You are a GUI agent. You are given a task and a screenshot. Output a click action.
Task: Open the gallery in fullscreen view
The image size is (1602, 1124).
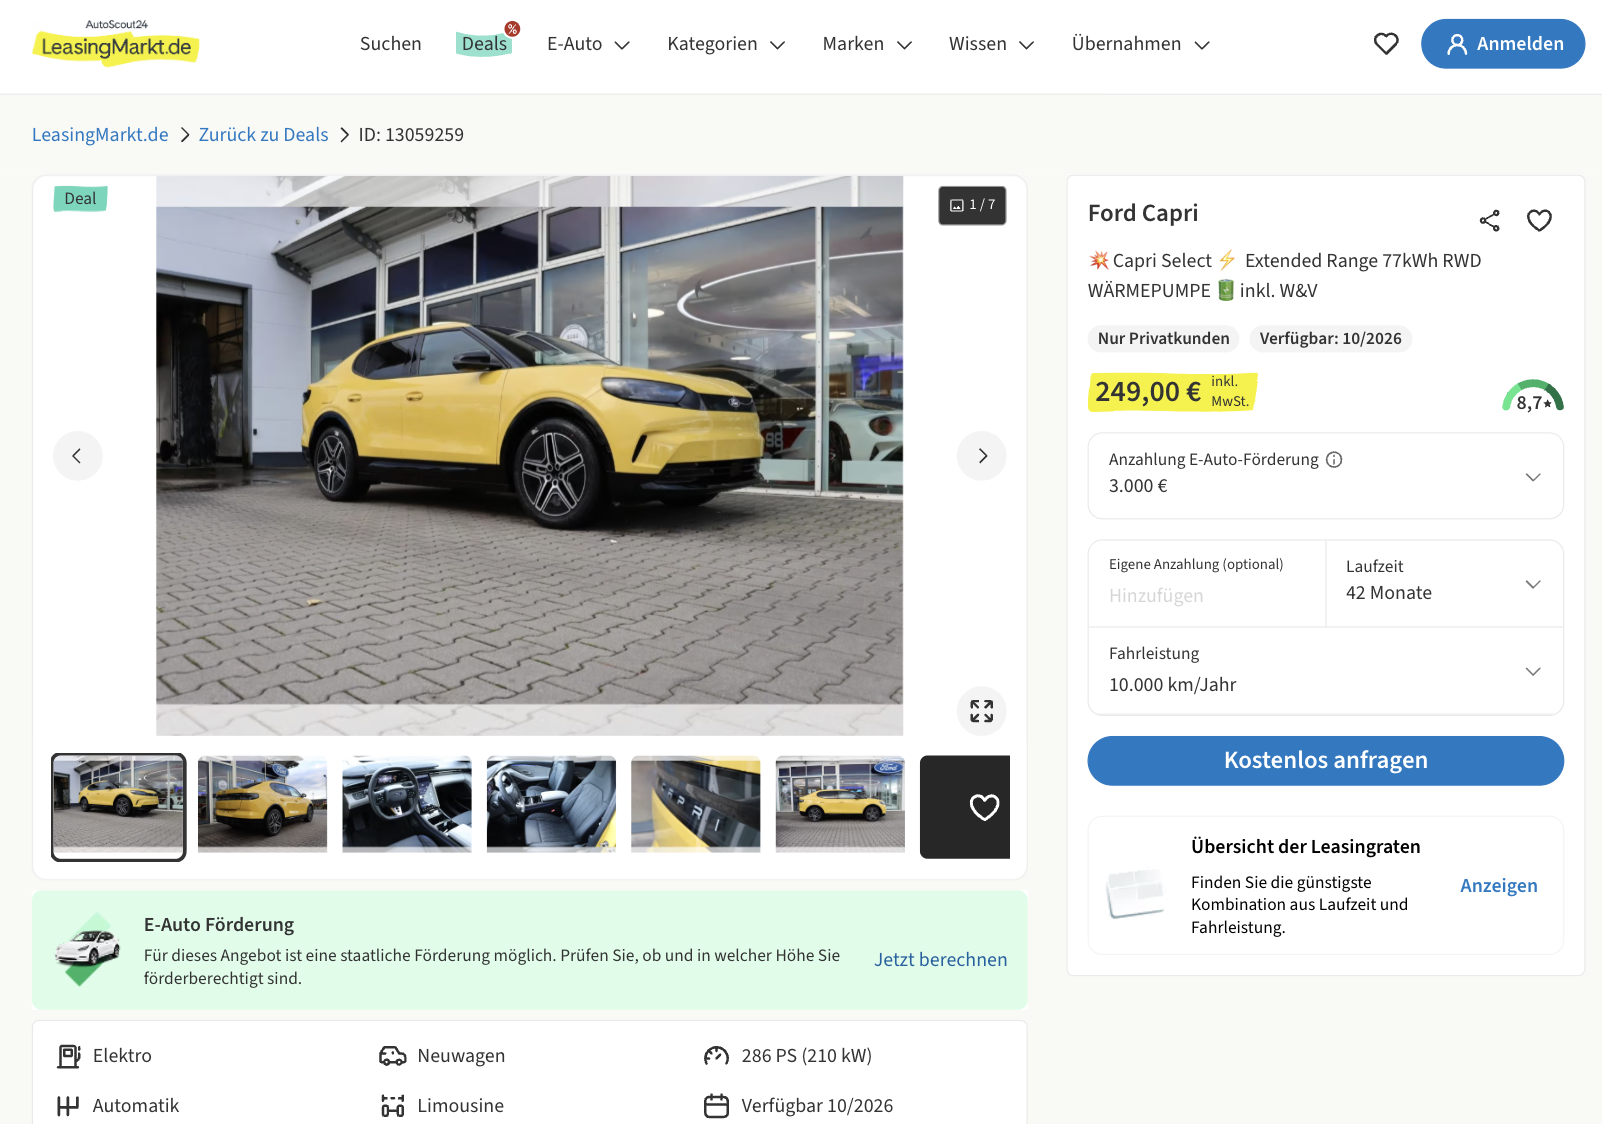(x=982, y=711)
